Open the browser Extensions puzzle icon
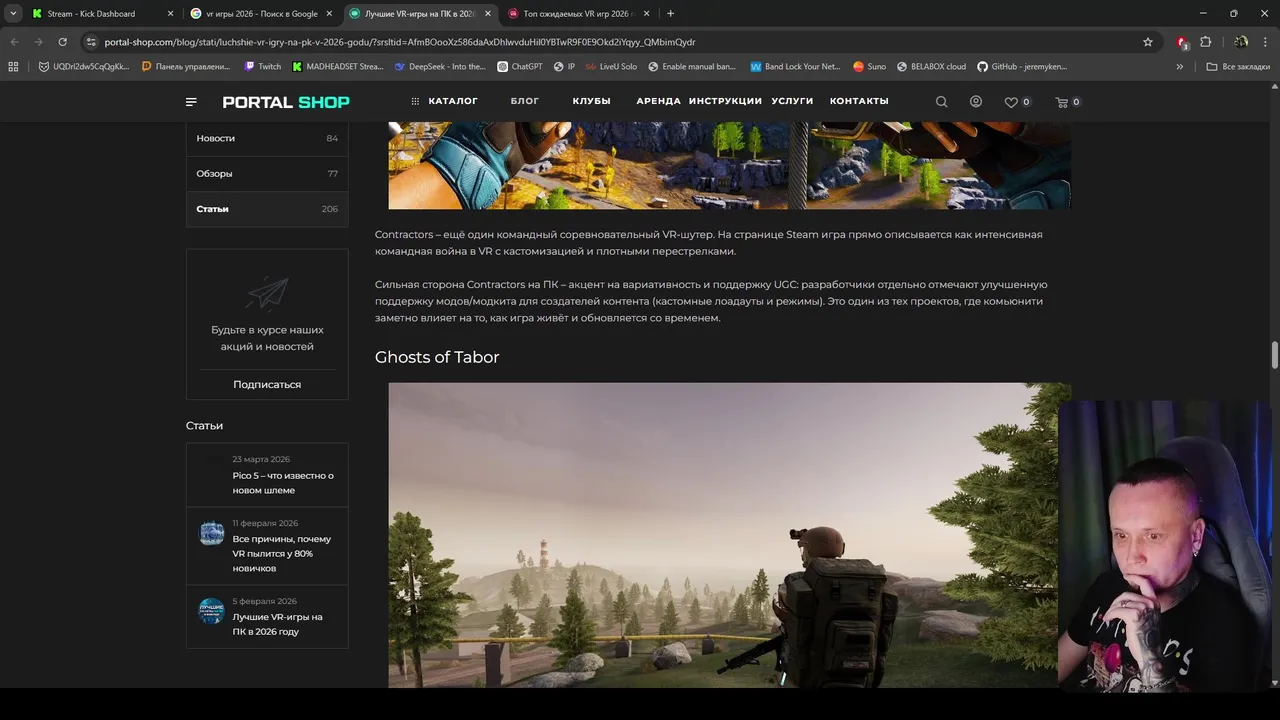 tap(1205, 42)
